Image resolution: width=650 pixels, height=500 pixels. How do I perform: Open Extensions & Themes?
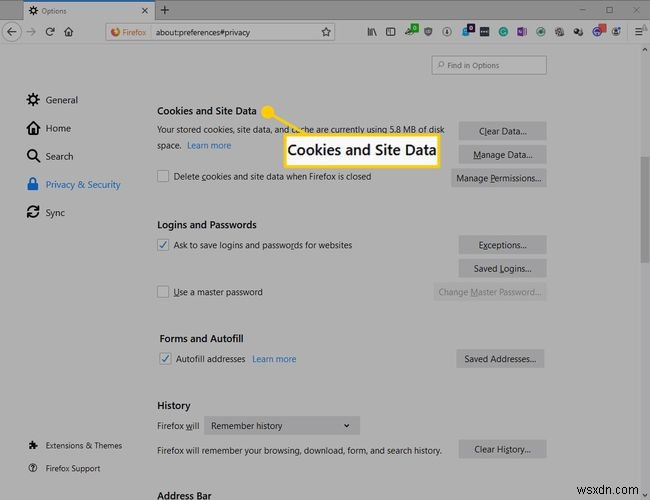point(75,446)
